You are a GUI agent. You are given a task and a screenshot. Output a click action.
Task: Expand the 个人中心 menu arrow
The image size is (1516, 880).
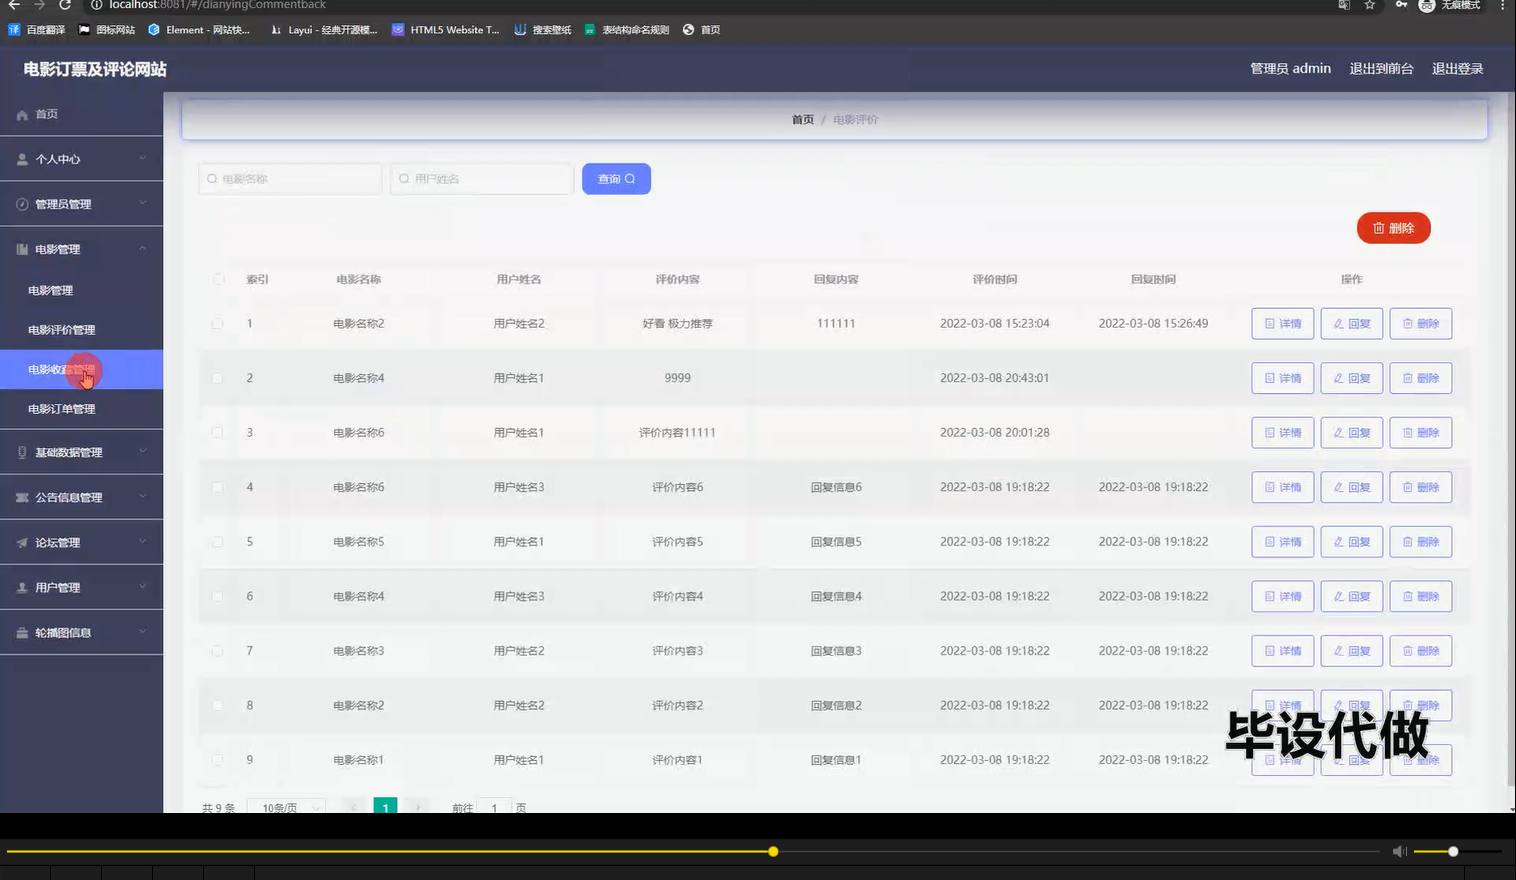[143, 158]
